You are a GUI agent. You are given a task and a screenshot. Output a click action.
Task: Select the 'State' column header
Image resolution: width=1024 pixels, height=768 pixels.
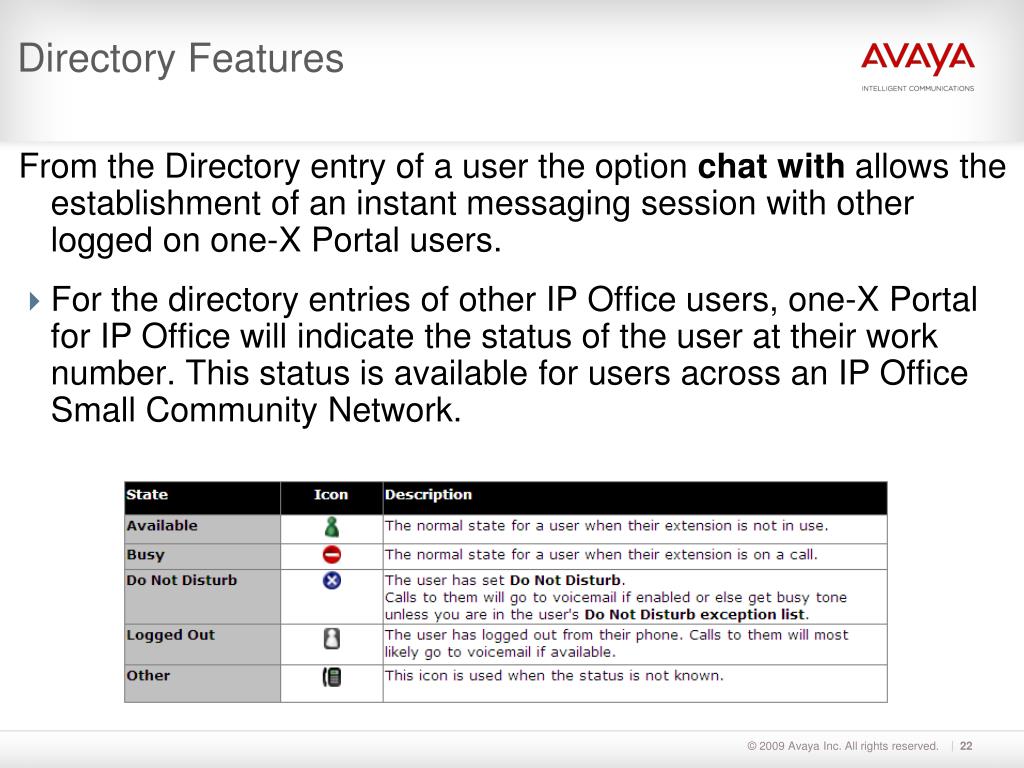coord(202,498)
